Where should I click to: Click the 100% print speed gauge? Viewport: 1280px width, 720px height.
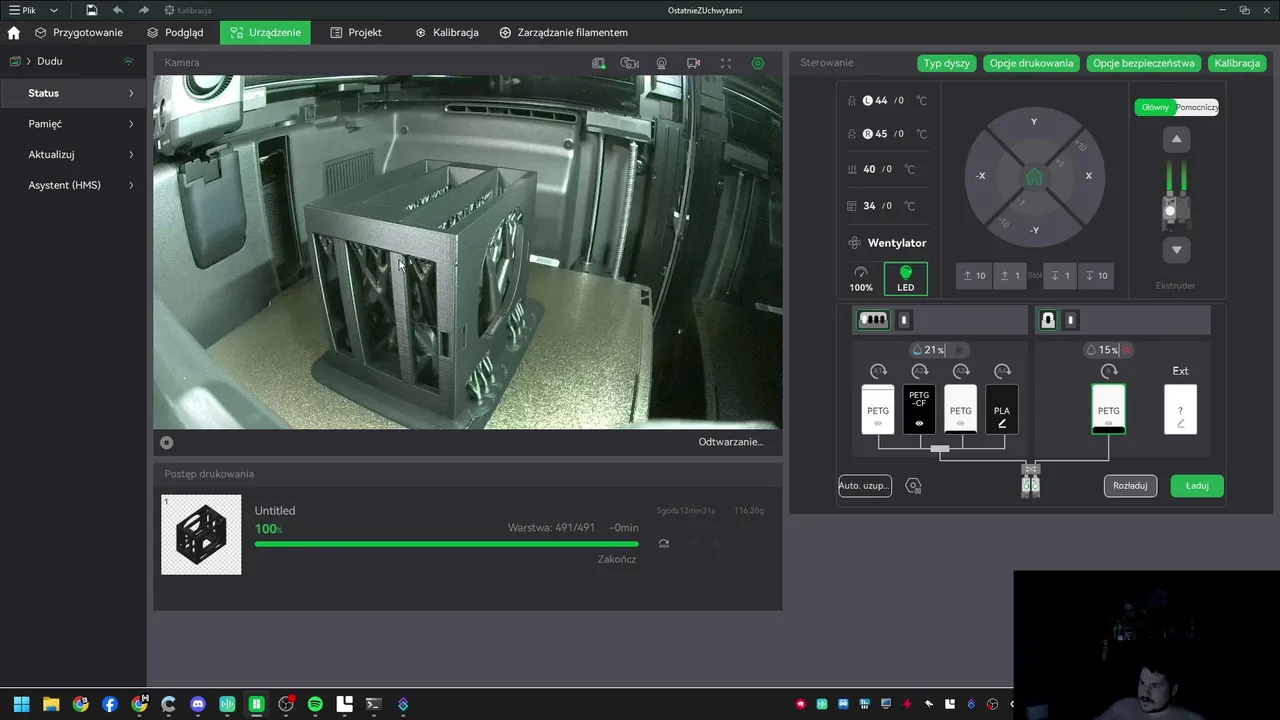861,279
